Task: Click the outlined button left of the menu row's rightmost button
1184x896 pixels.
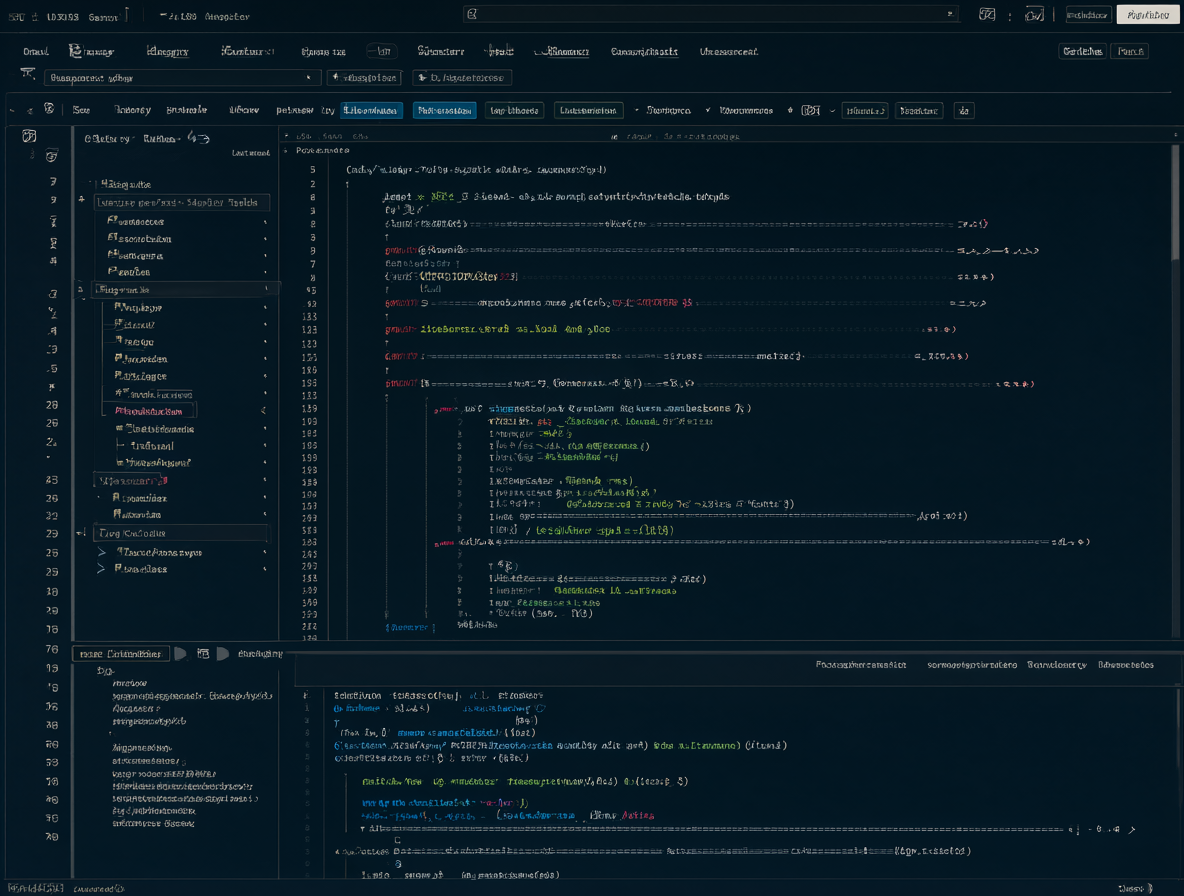Action: [x=1082, y=51]
